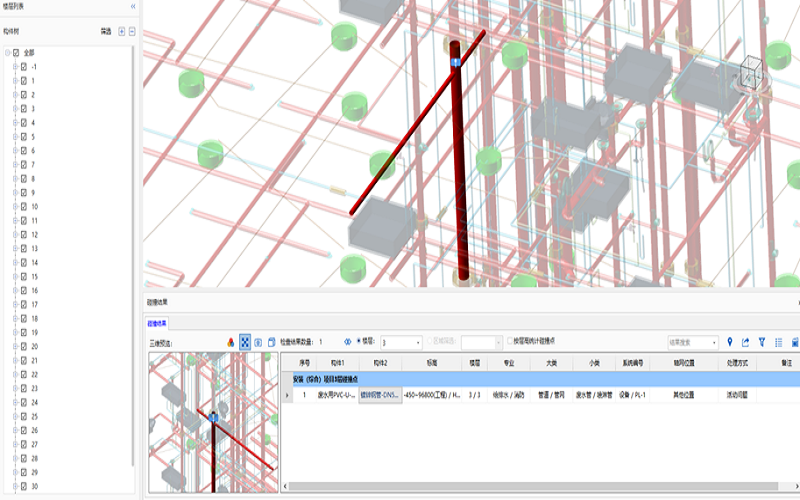
Task: Click the third icon beside 三维预览
Action: coord(258,342)
